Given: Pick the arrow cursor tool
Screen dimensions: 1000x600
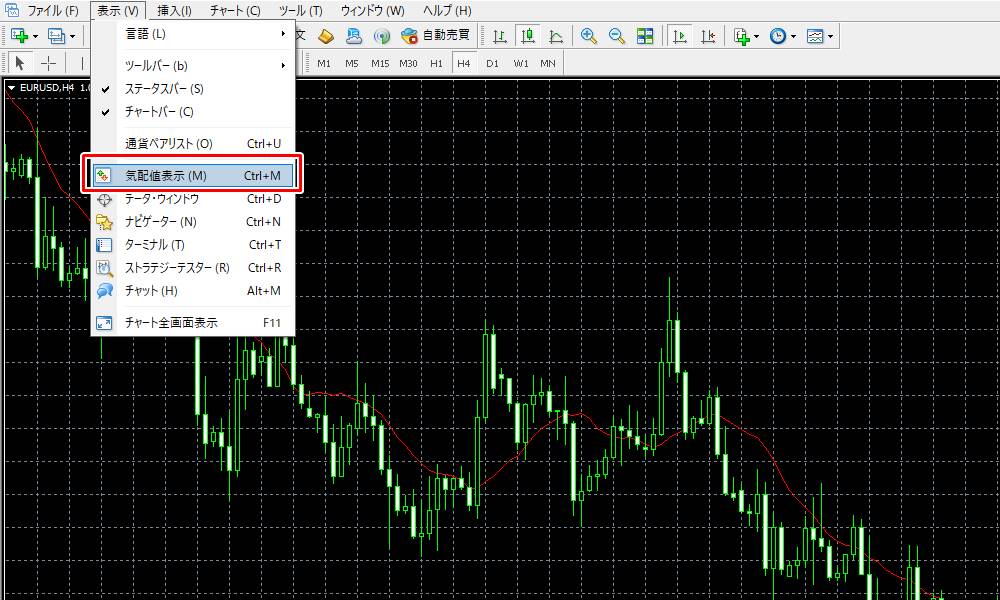Looking at the screenshot, I should [x=19, y=63].
